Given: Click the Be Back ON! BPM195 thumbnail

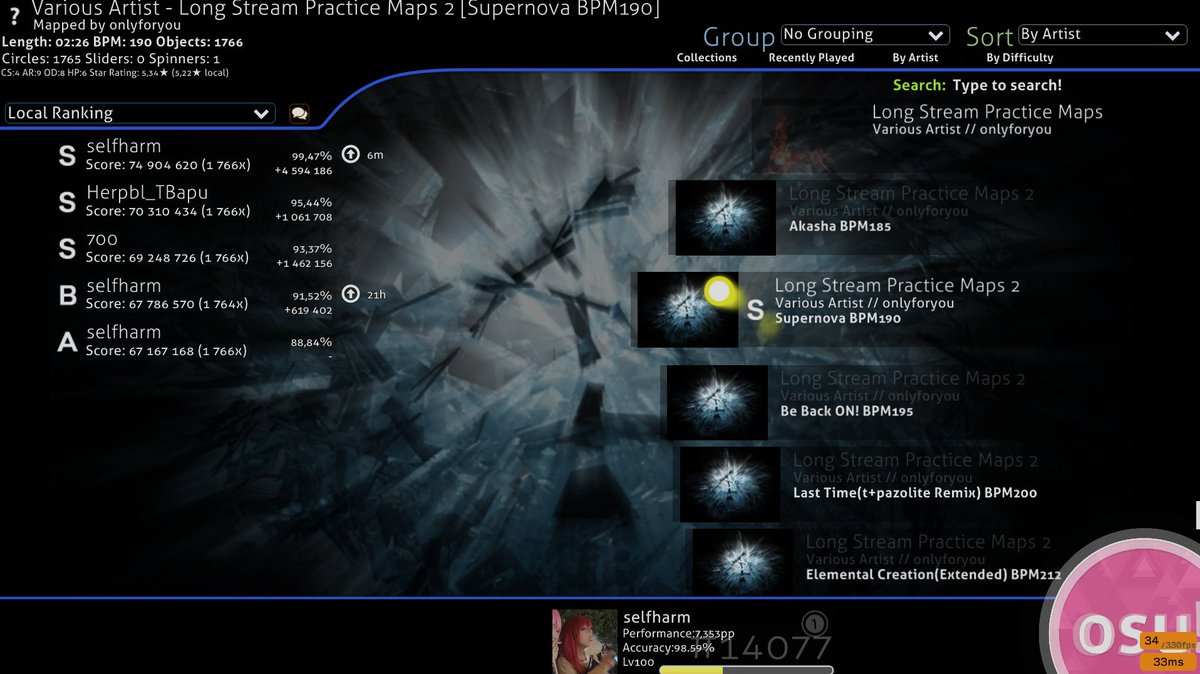Looking at the screenshot, I should (717, 402).
